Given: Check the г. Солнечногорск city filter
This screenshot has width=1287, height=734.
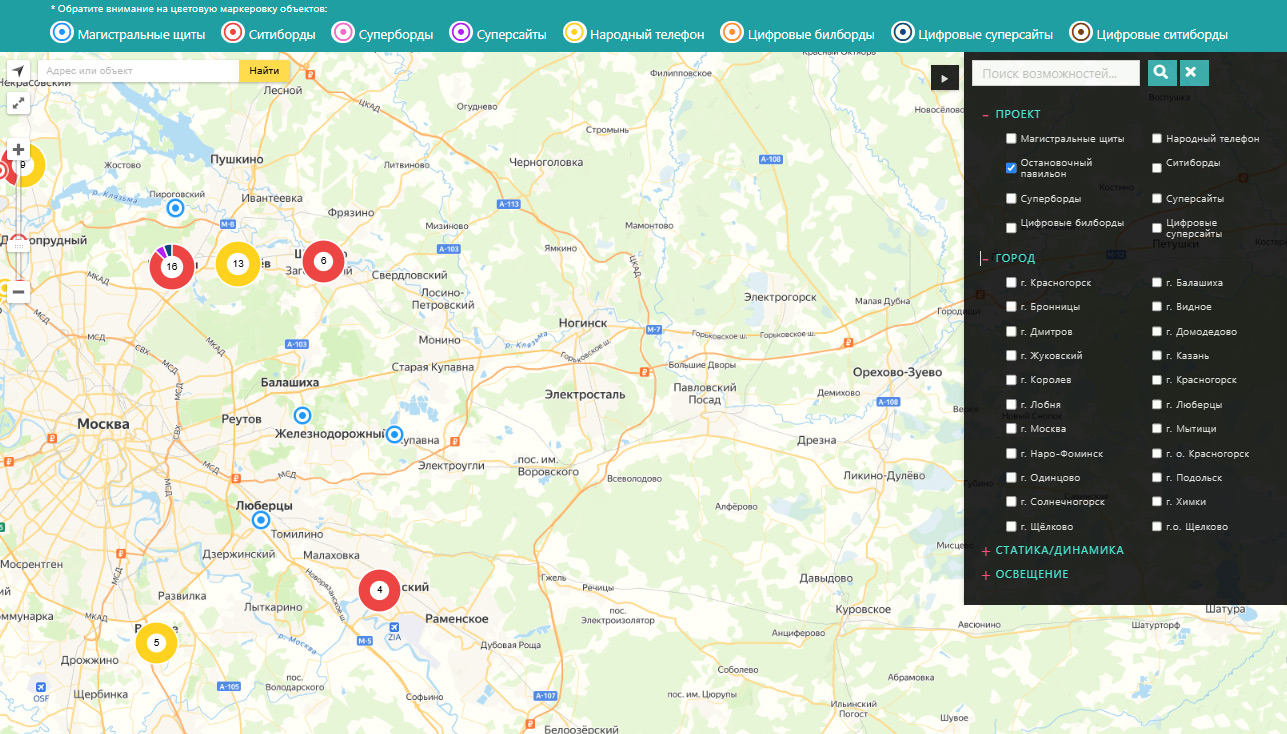Looking at the screenshot, I should pyautogui.click(x=1011, y=502).
